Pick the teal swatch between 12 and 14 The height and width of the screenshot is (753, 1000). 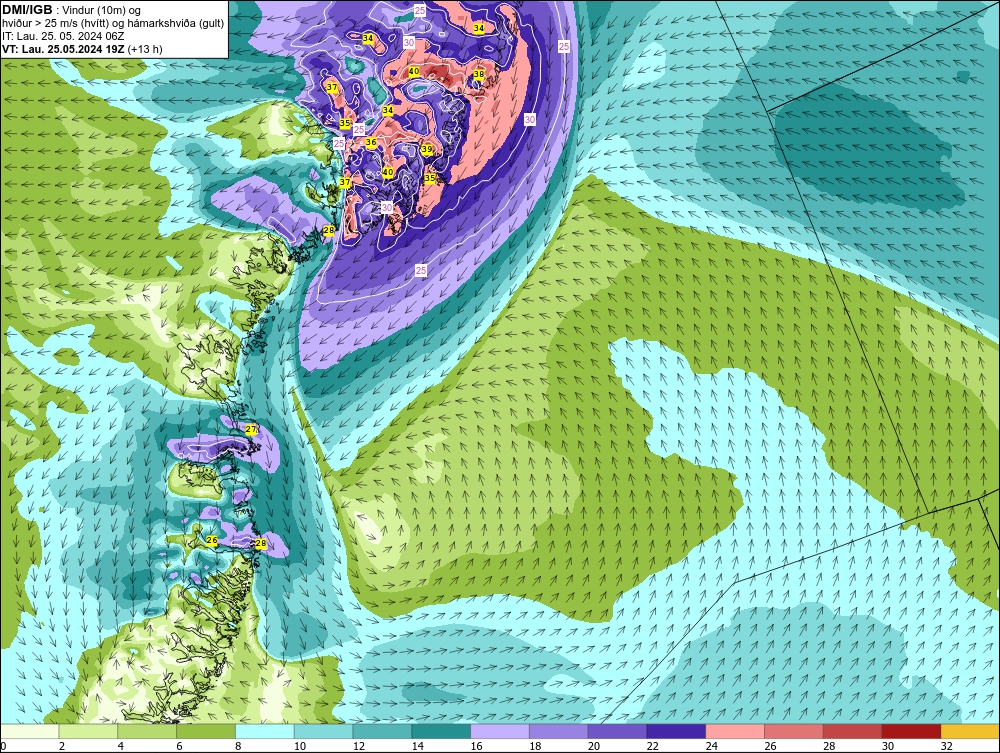[x=382, y=731]
